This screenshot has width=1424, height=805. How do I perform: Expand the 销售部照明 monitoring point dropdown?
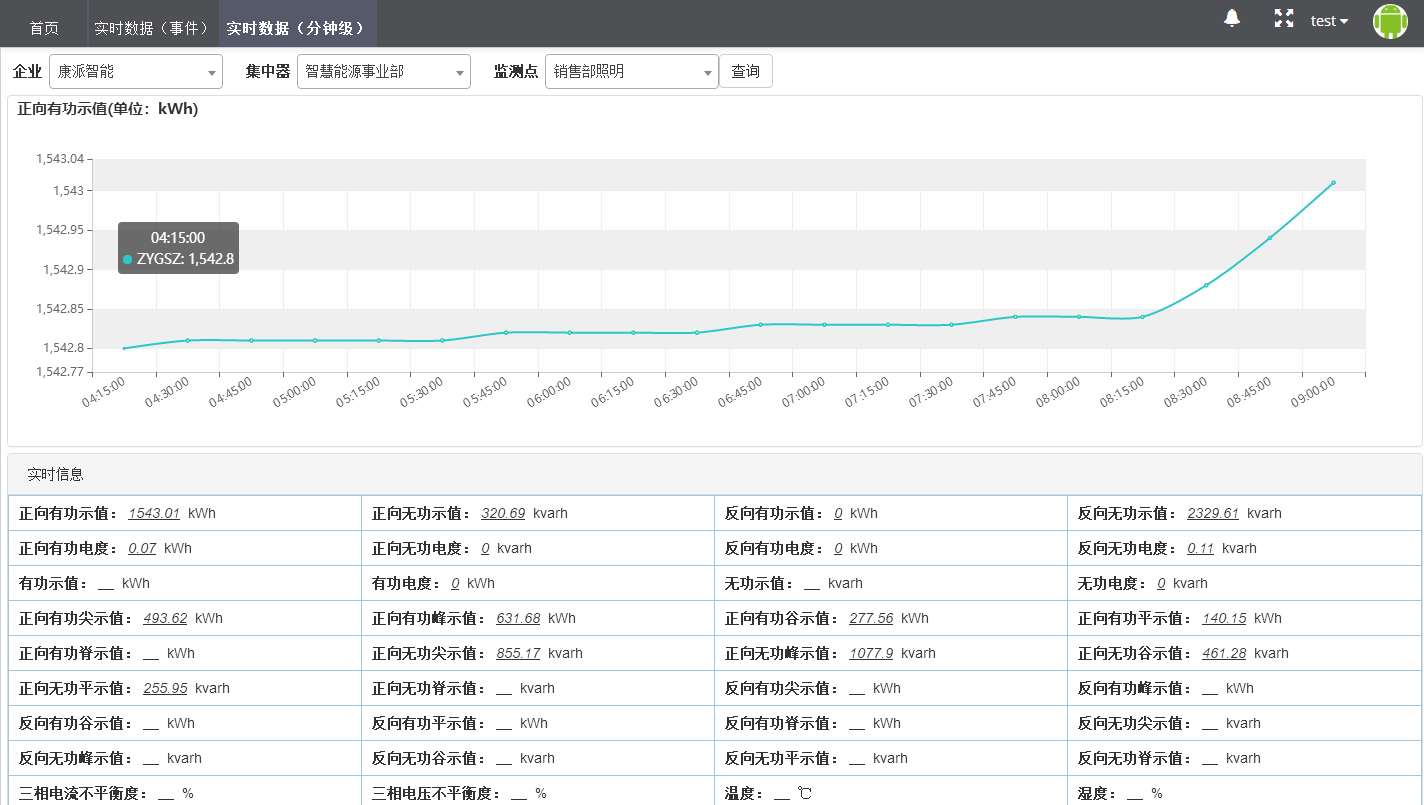631,72
